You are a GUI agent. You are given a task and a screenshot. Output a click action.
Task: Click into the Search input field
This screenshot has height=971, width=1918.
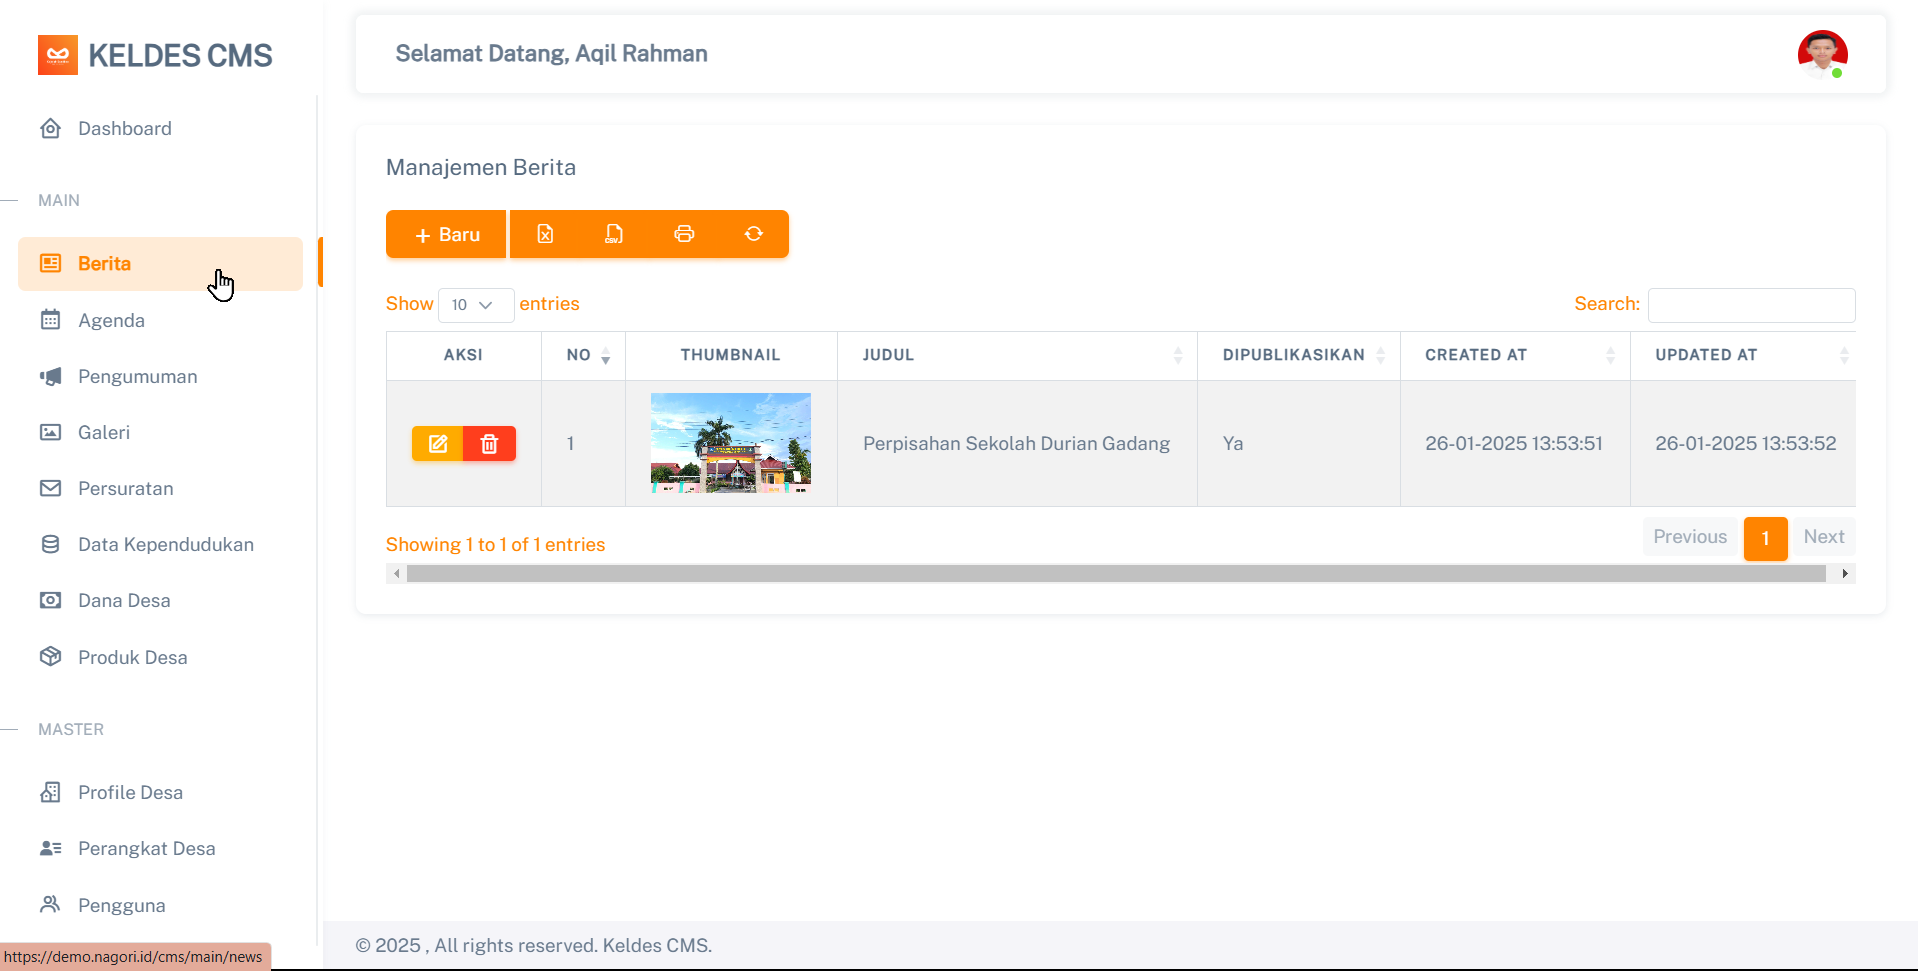tap(1751, 305)
